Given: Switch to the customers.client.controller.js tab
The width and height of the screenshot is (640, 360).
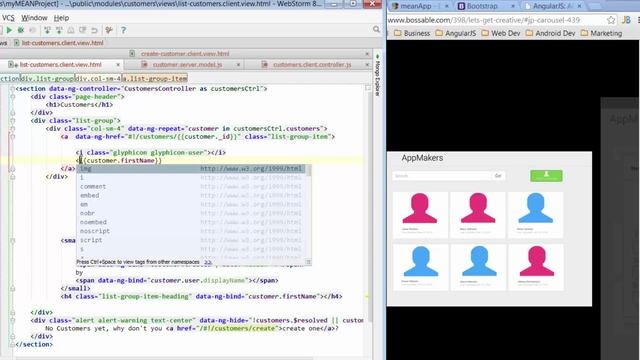Looking at the screenshot, I should [312, 64].
